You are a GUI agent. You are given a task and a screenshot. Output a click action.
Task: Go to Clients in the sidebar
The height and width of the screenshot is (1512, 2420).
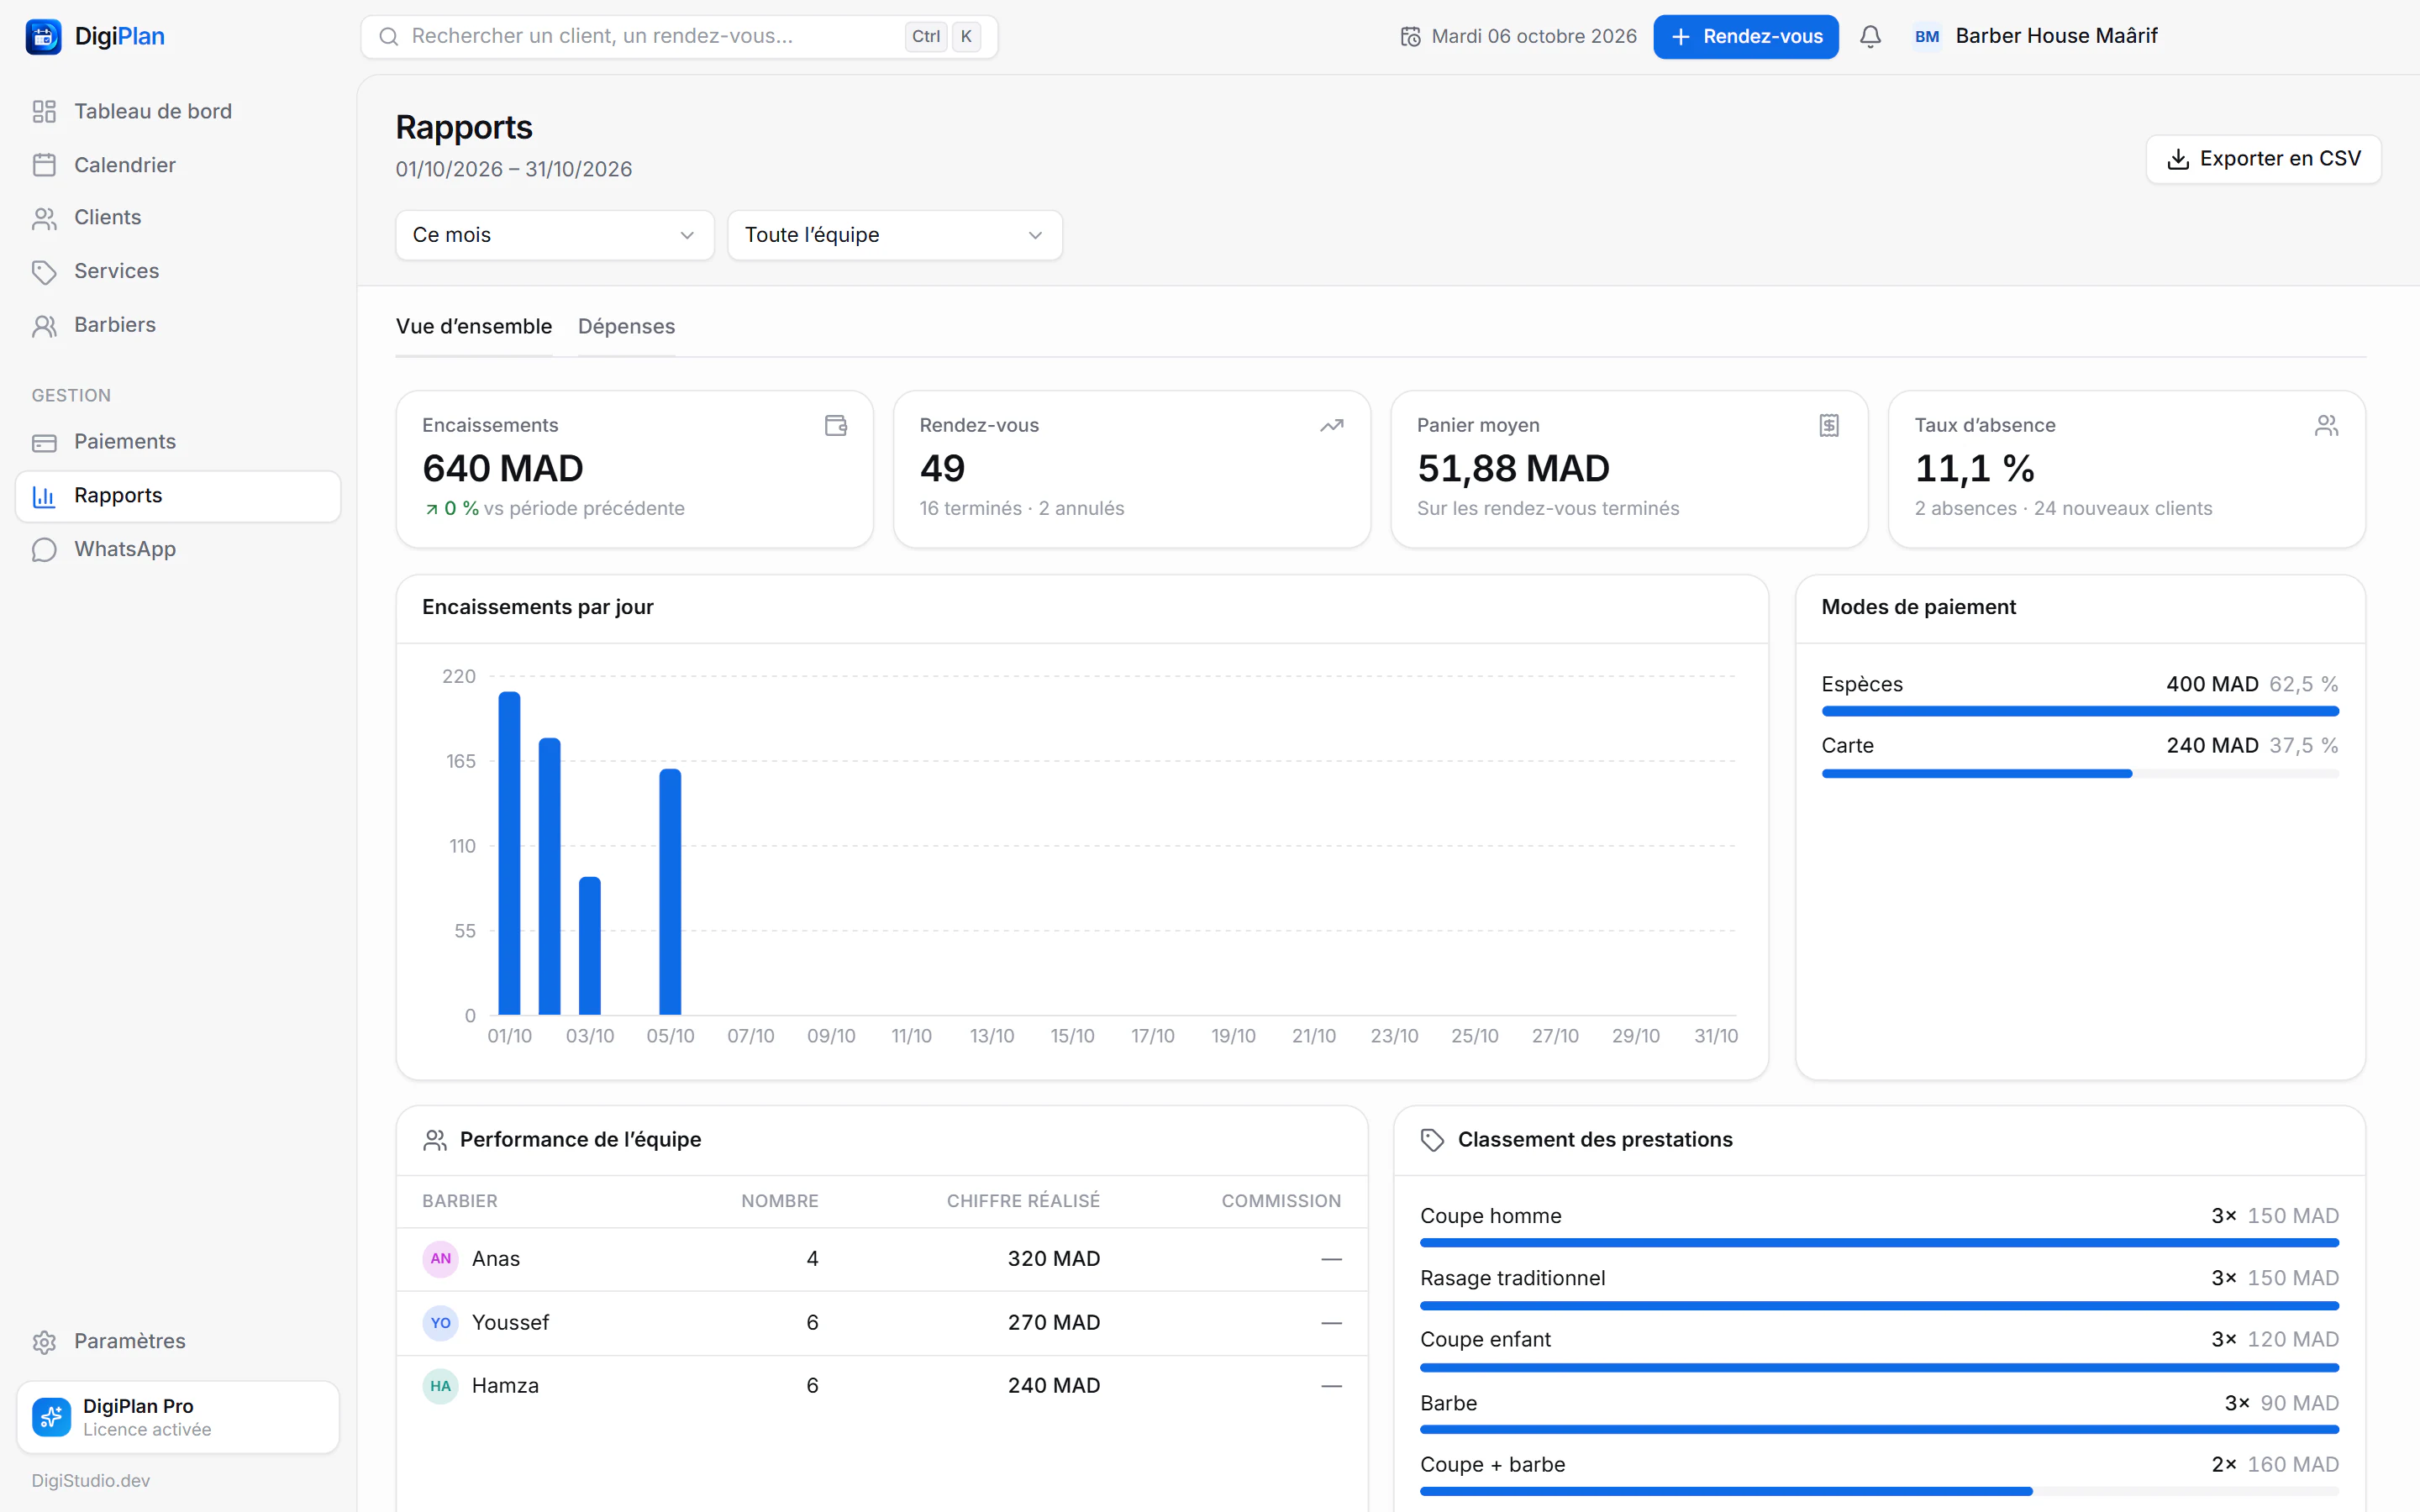178,218
